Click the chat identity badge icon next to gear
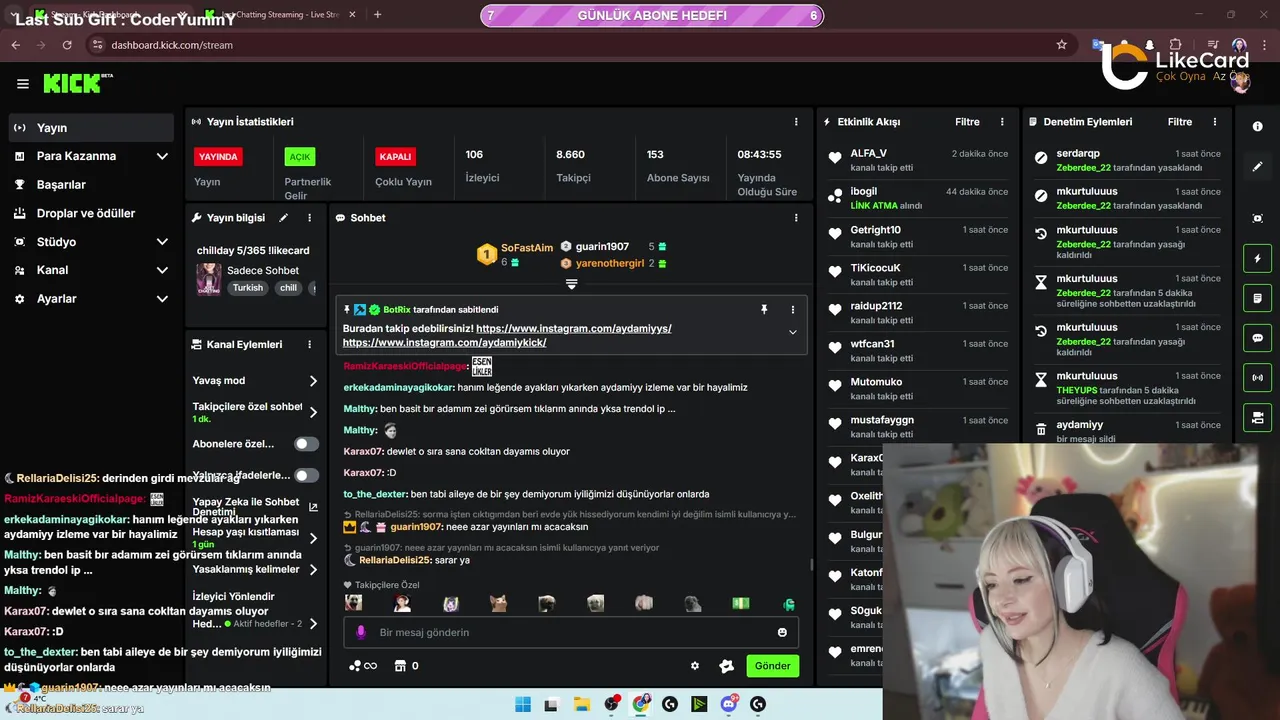1280x720 pixels. (727, 666)
